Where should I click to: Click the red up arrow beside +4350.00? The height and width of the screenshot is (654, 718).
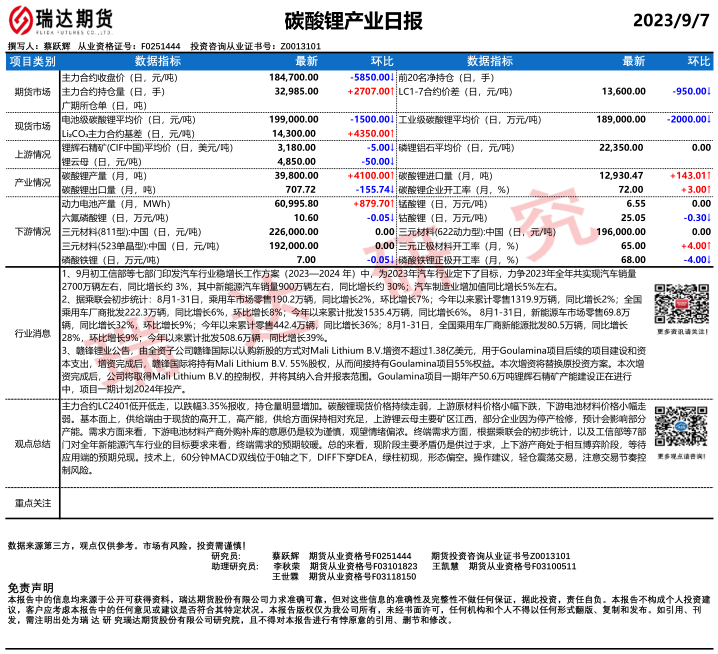pos(393,132)
